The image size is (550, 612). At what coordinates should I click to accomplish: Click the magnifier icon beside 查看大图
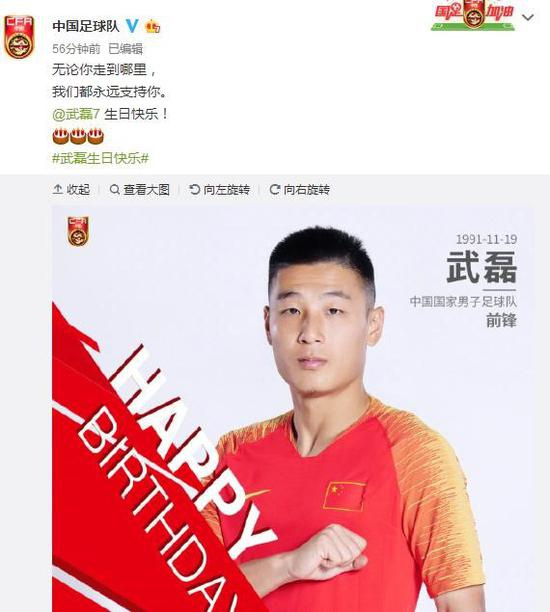coord(115,190)
